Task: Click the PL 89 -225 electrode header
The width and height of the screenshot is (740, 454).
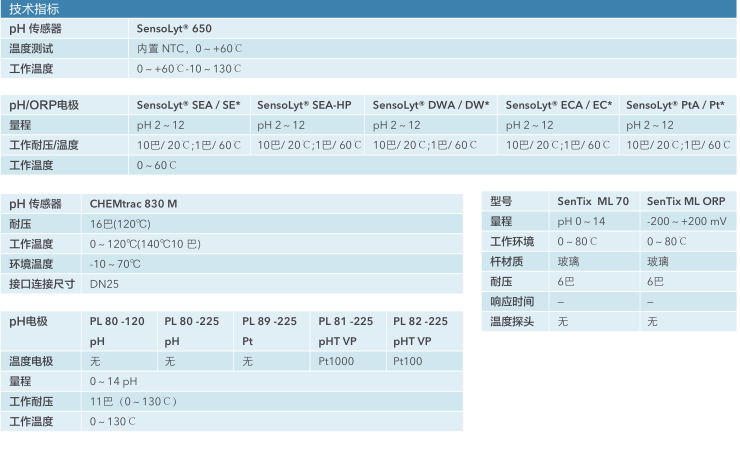Action: pyautogui.click(x=269, y=321)
